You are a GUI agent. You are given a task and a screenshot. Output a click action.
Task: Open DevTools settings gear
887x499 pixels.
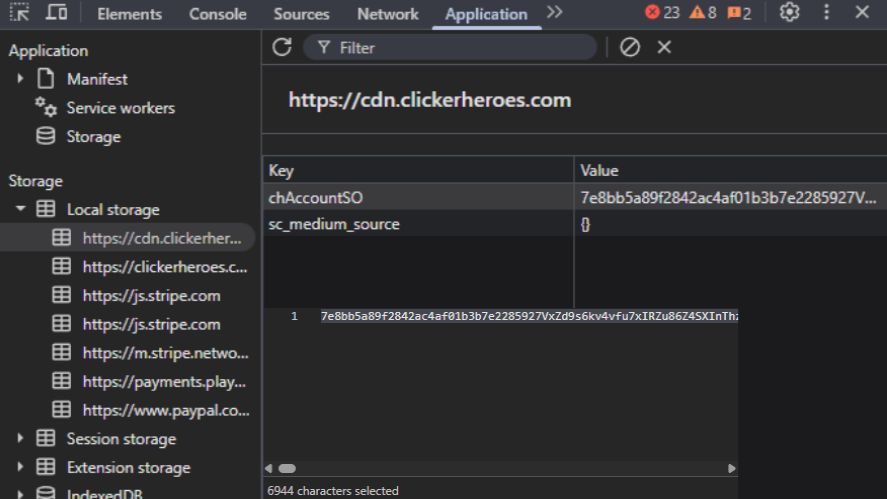[789, 12]
